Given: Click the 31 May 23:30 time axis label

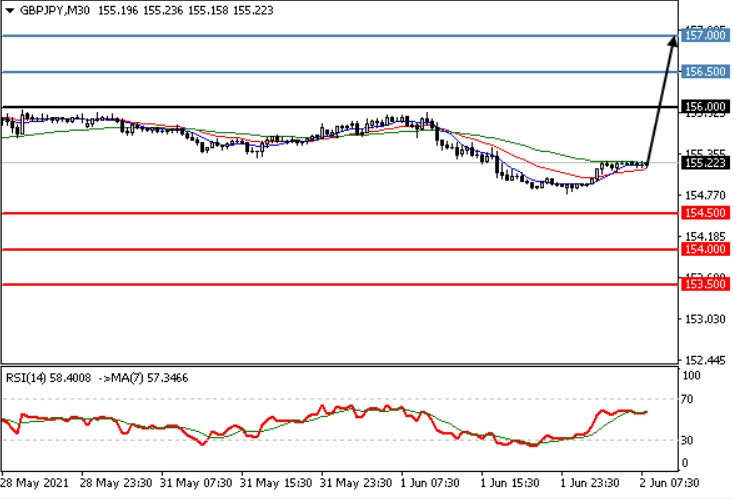Looking at the screenshot, I should click(x=356, y=483).
